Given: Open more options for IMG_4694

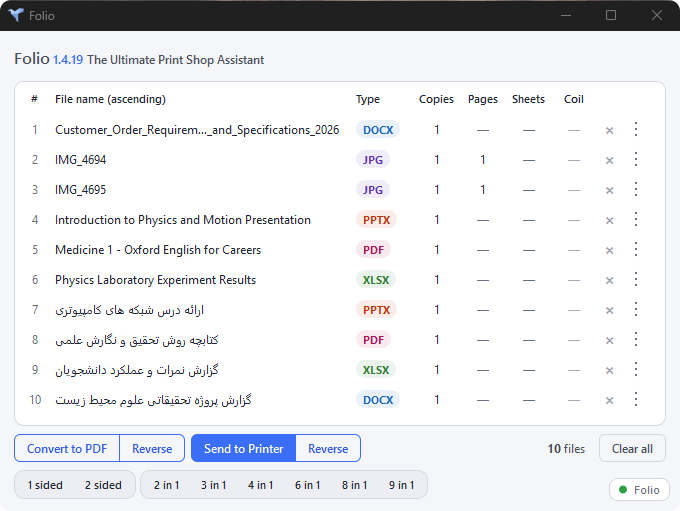Looking at the screenshot, I should point(636,159).
